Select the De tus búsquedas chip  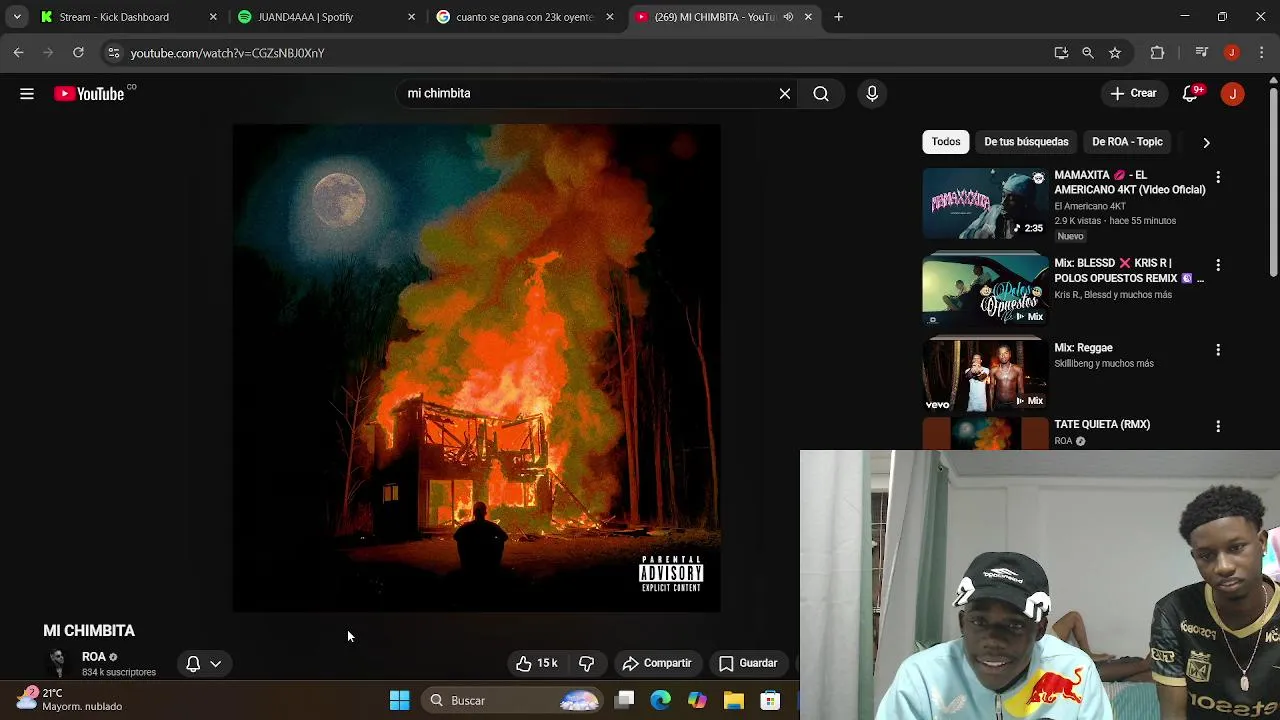pos(1026,142)
